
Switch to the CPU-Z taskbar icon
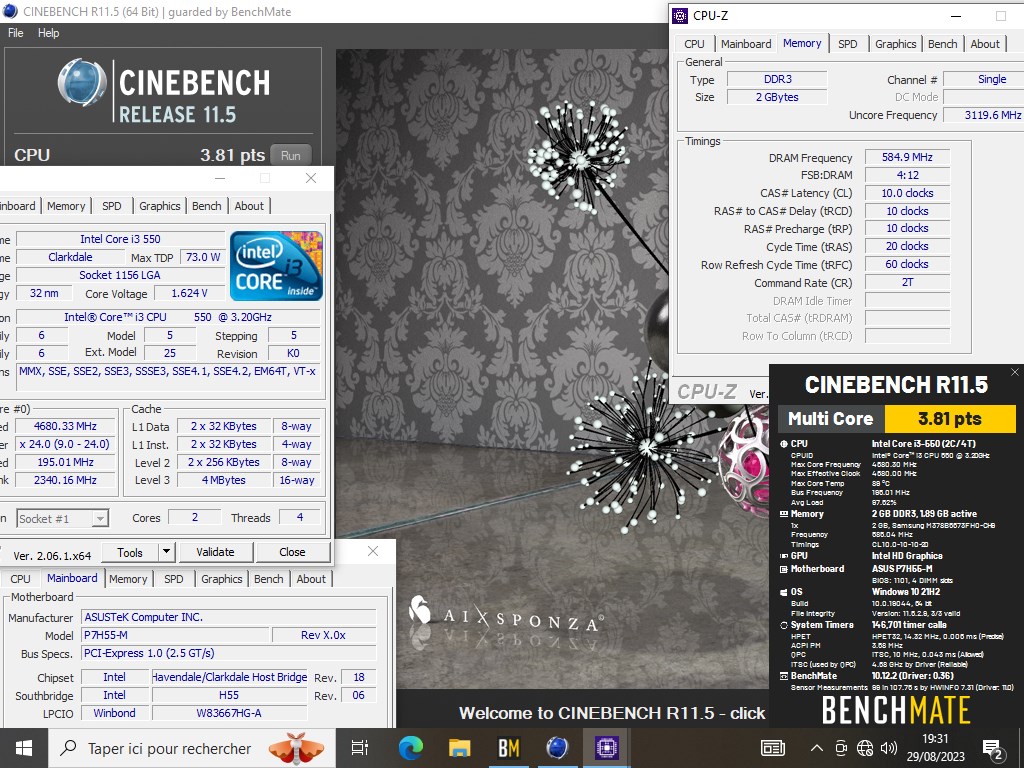tap(607, 748)
